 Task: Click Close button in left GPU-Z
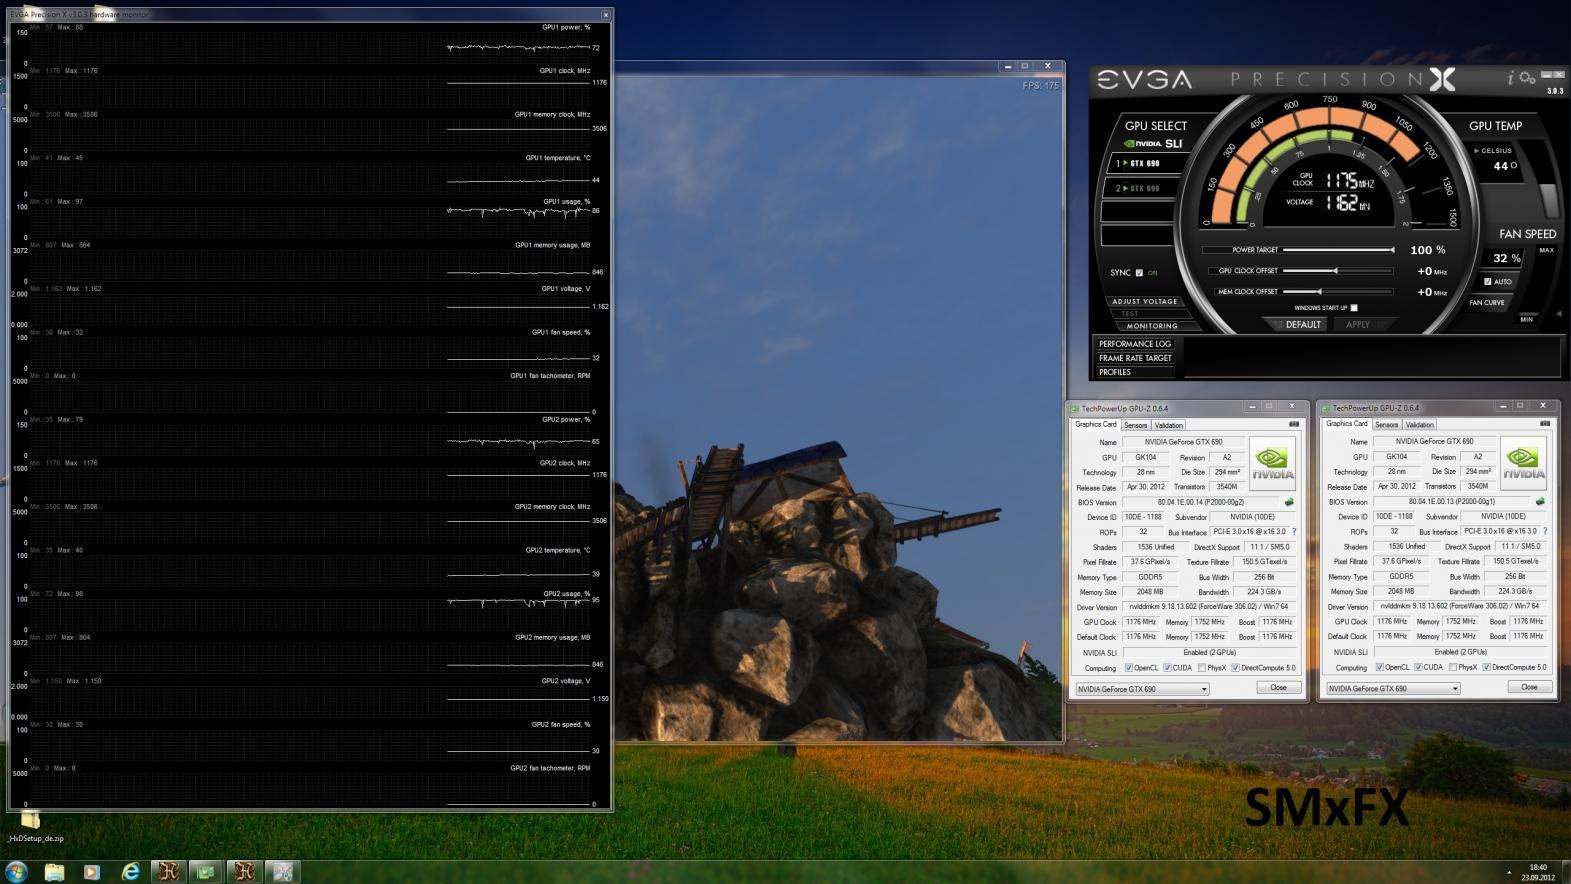tap(1278, 688)
